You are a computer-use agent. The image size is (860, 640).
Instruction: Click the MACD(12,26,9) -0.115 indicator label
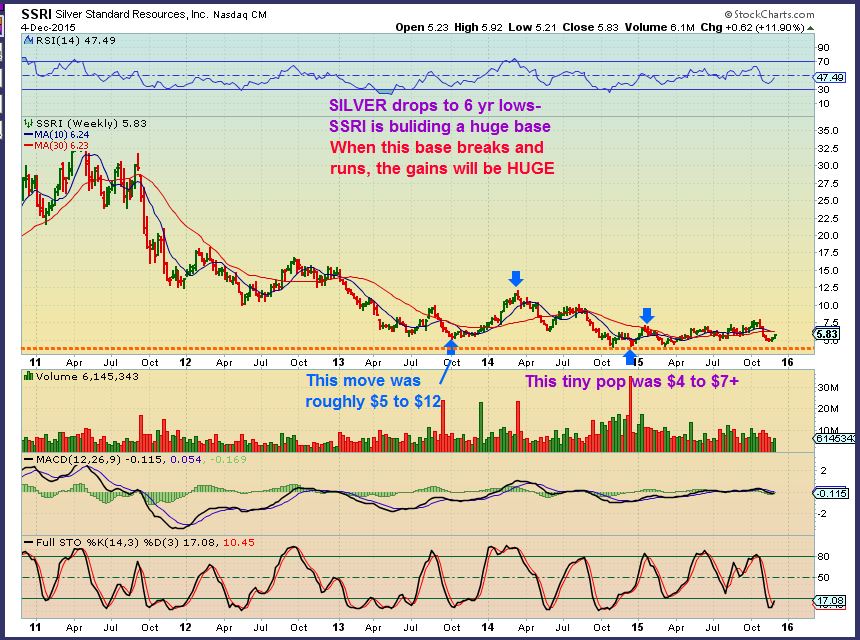click(x=99, y=460)
